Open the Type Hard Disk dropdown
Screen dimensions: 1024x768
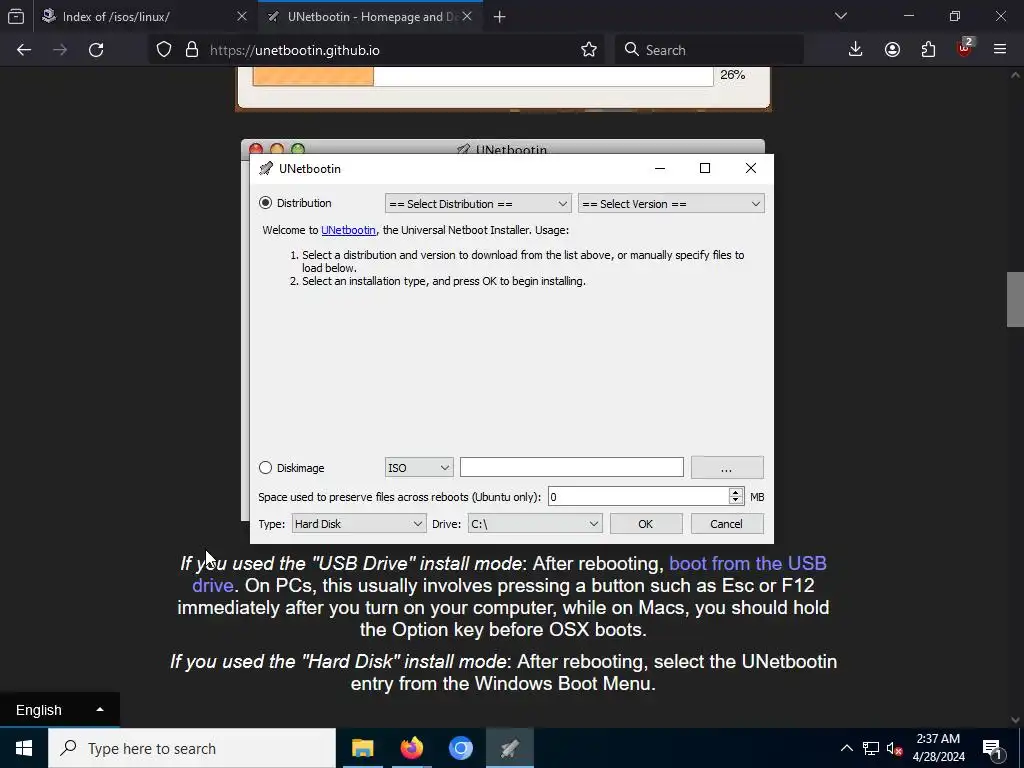pos(359,524)
